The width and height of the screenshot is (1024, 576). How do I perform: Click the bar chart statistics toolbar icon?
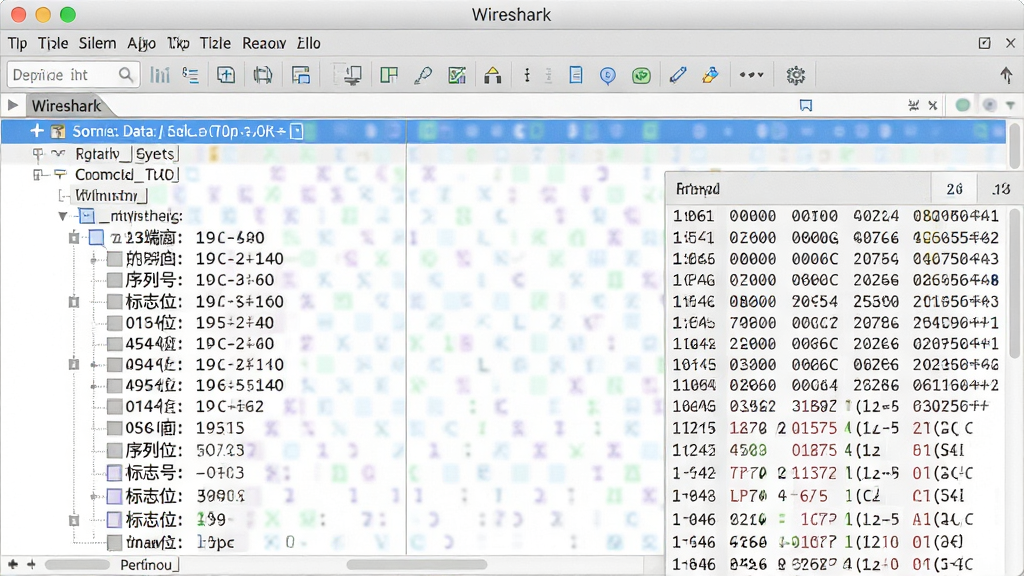click(159, 75)
